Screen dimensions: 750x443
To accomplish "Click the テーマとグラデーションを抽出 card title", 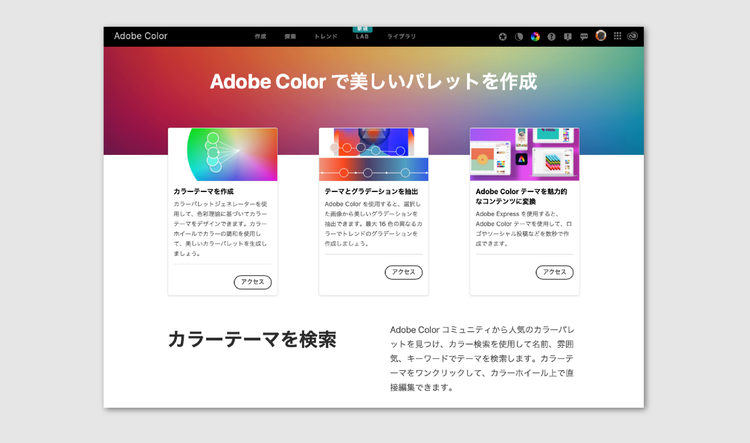I will (371, 191).
